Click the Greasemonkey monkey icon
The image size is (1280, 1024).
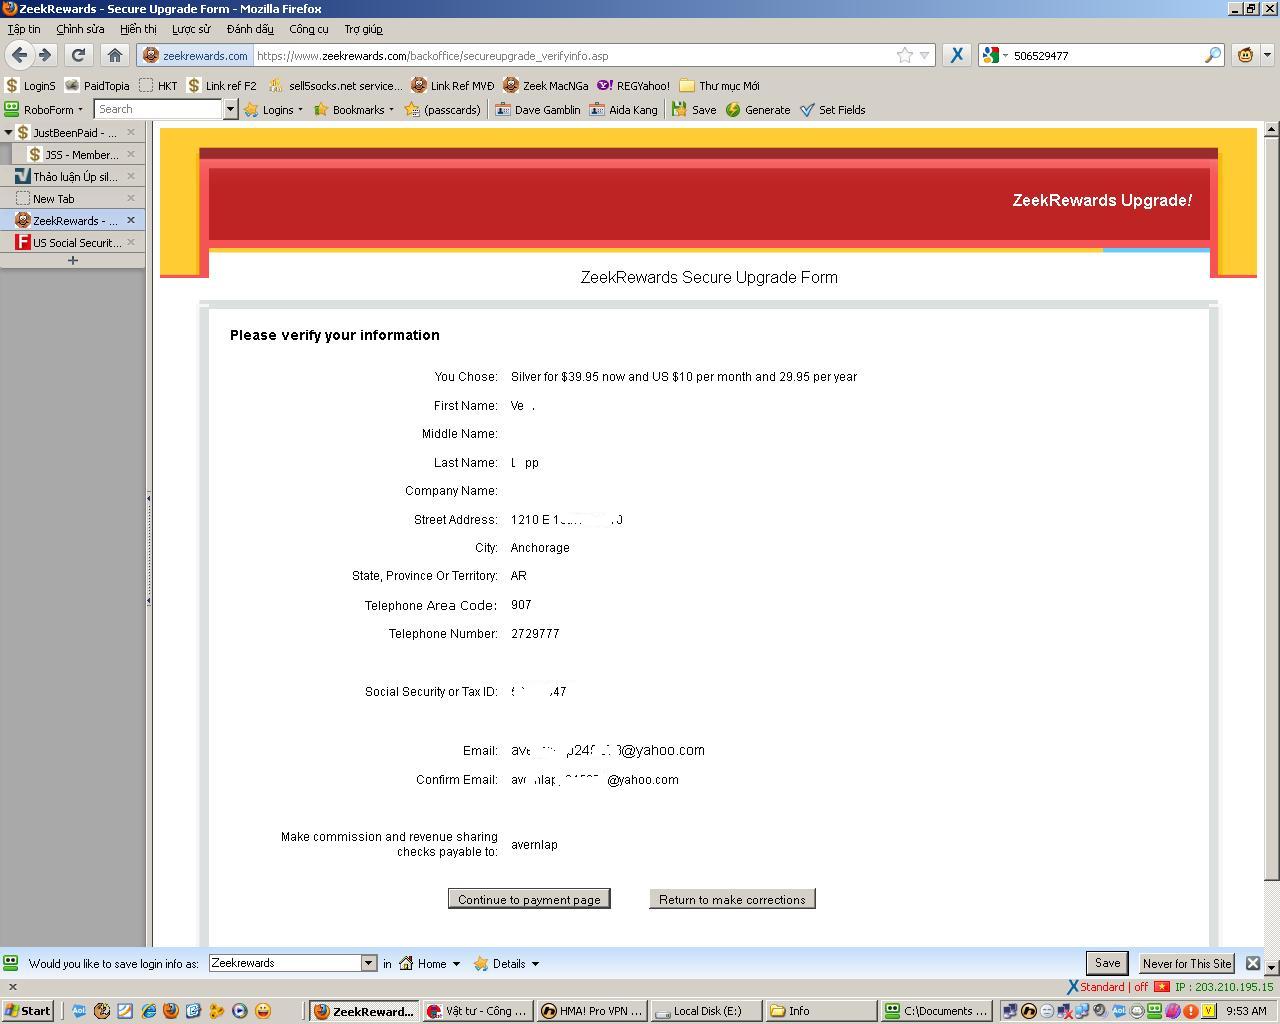click(1245, 55)
